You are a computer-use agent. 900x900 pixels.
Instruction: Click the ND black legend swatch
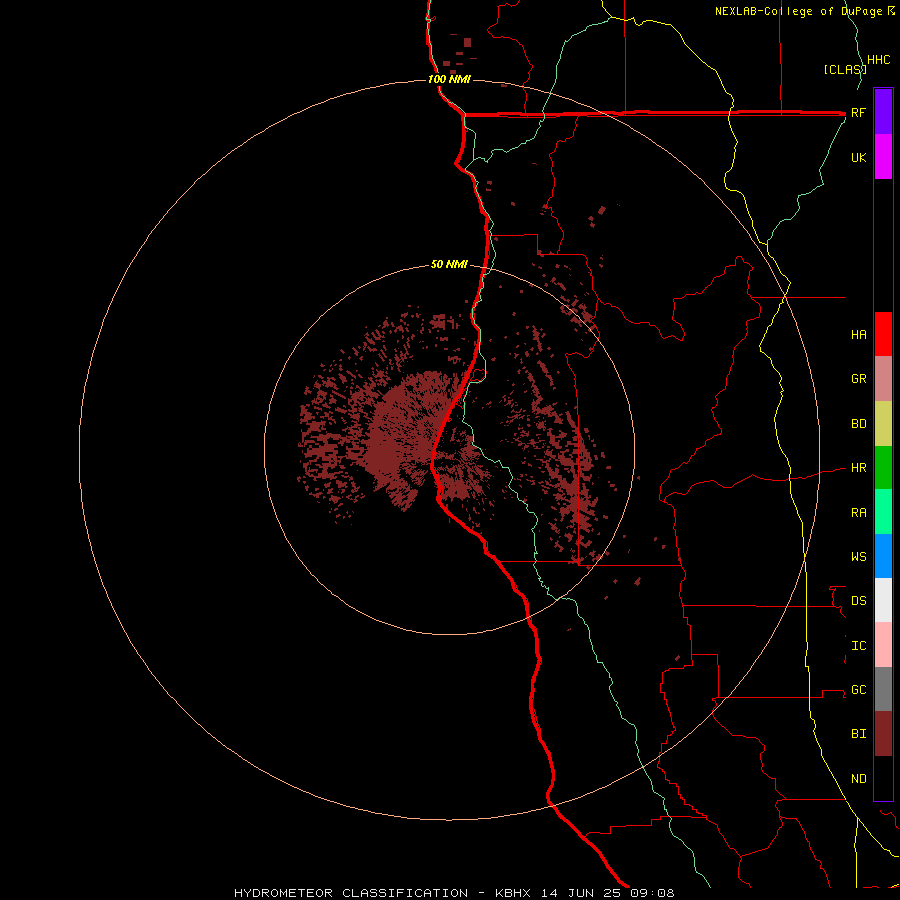tap(883, 778)
